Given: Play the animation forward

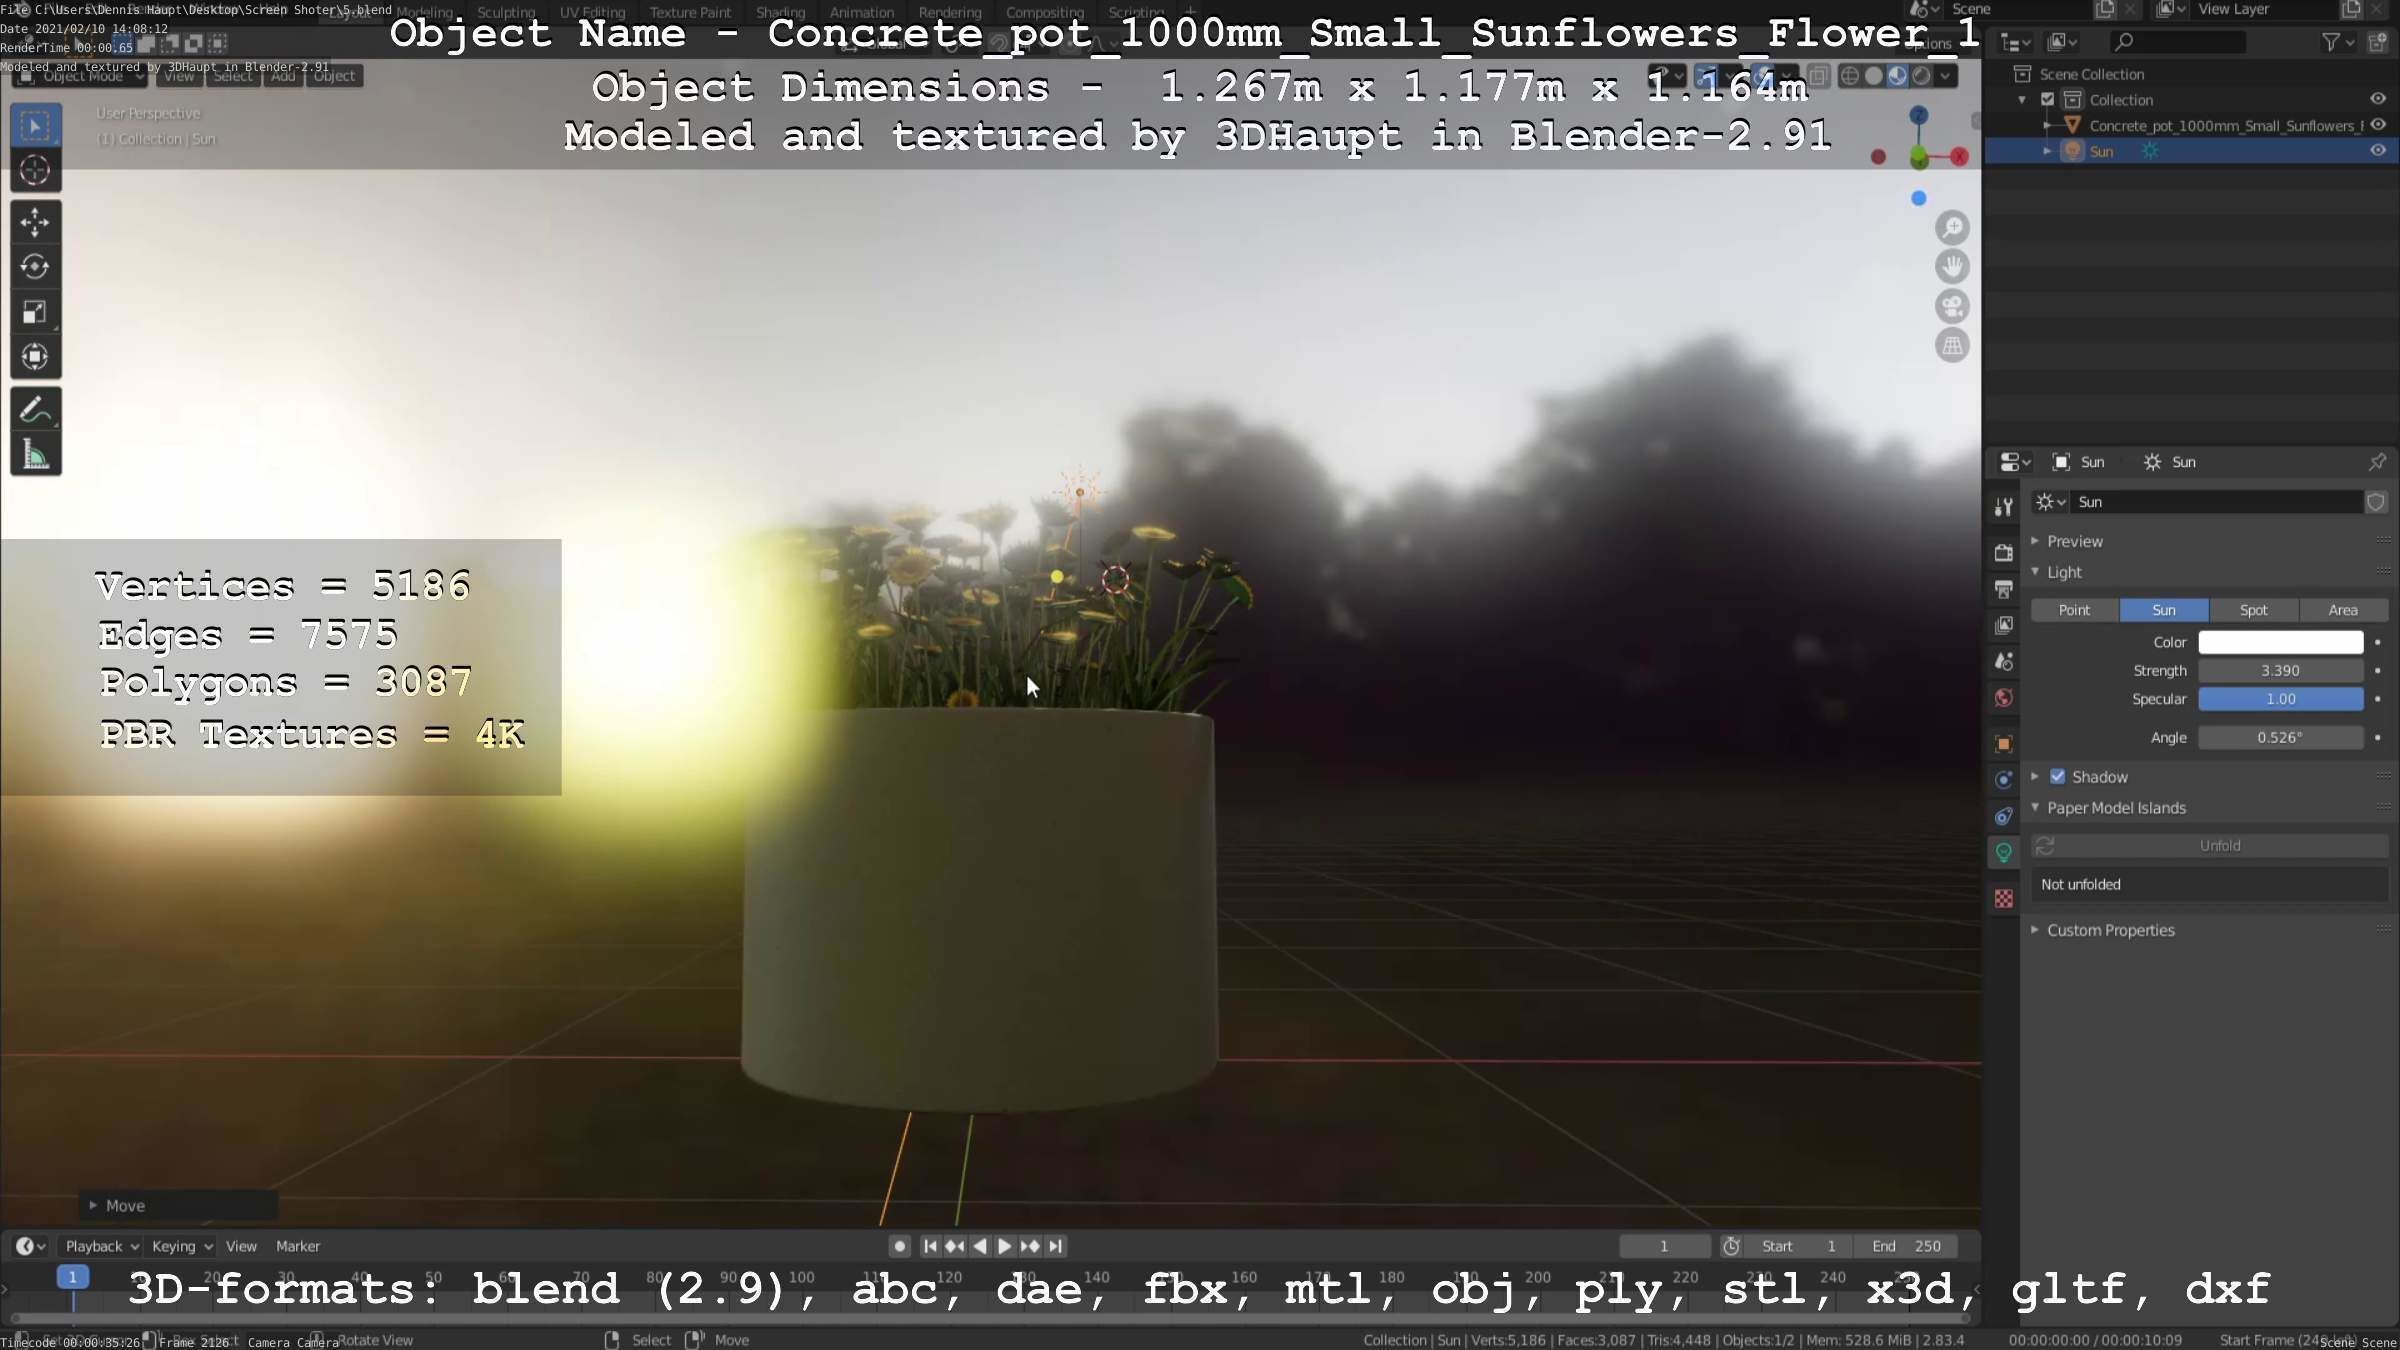Looking at the screenshot, I should pos(1005,1246).
